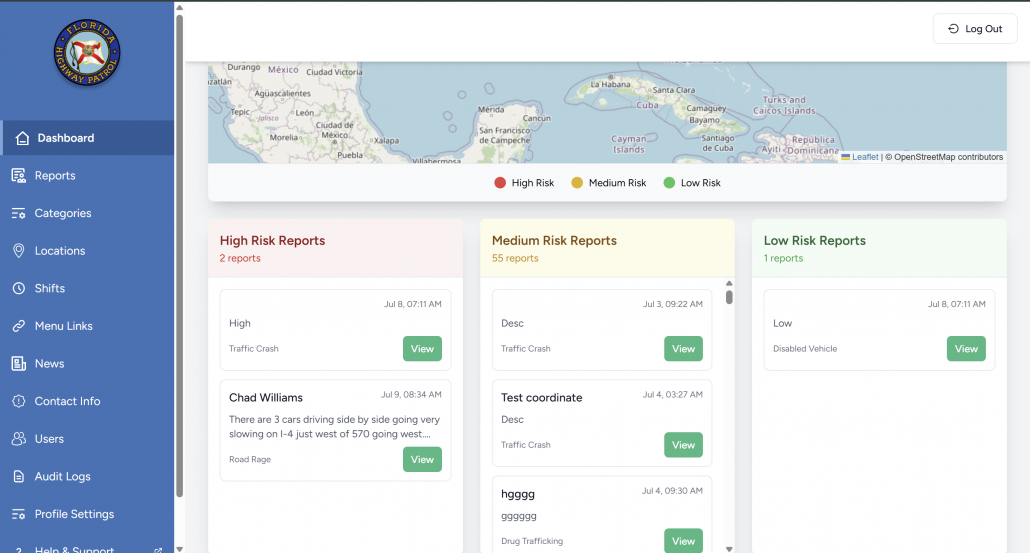
Task: Click the Users sidebar icon
Action: click(x=18, y=439)
